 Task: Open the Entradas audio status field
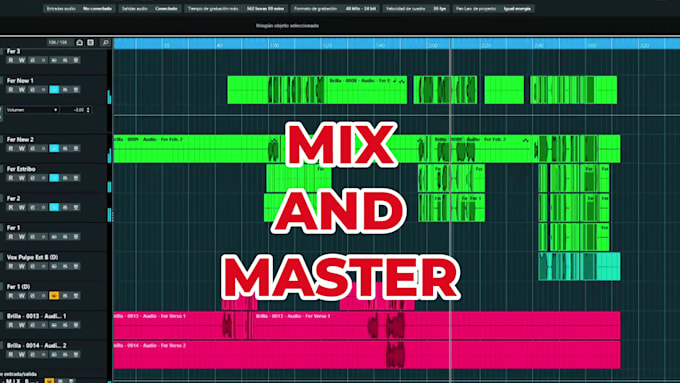pyautogui.click(x=79, y=9)
